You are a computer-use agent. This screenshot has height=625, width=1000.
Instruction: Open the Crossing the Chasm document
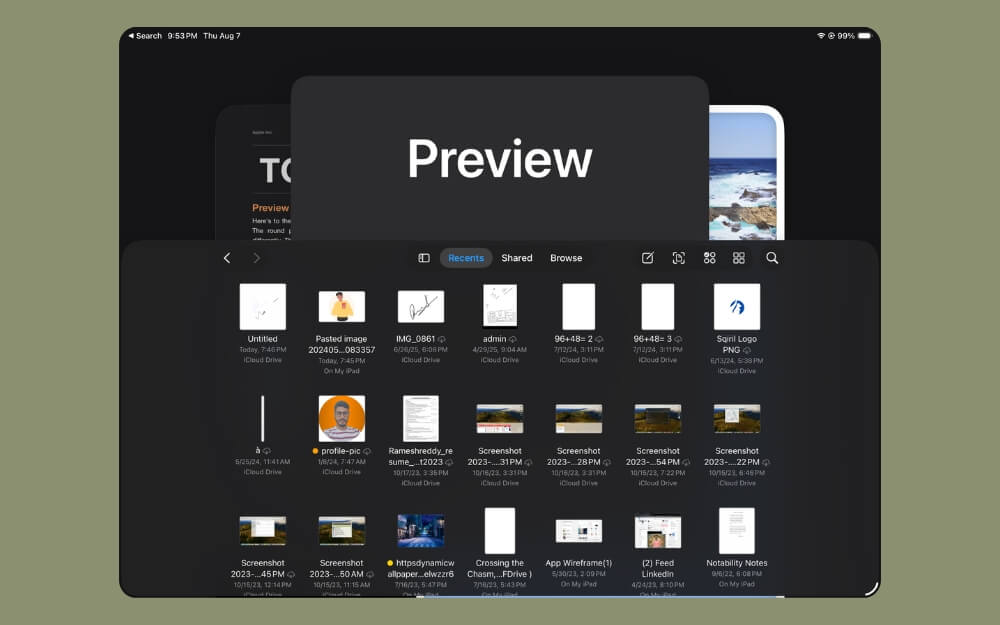pos(500,531)
